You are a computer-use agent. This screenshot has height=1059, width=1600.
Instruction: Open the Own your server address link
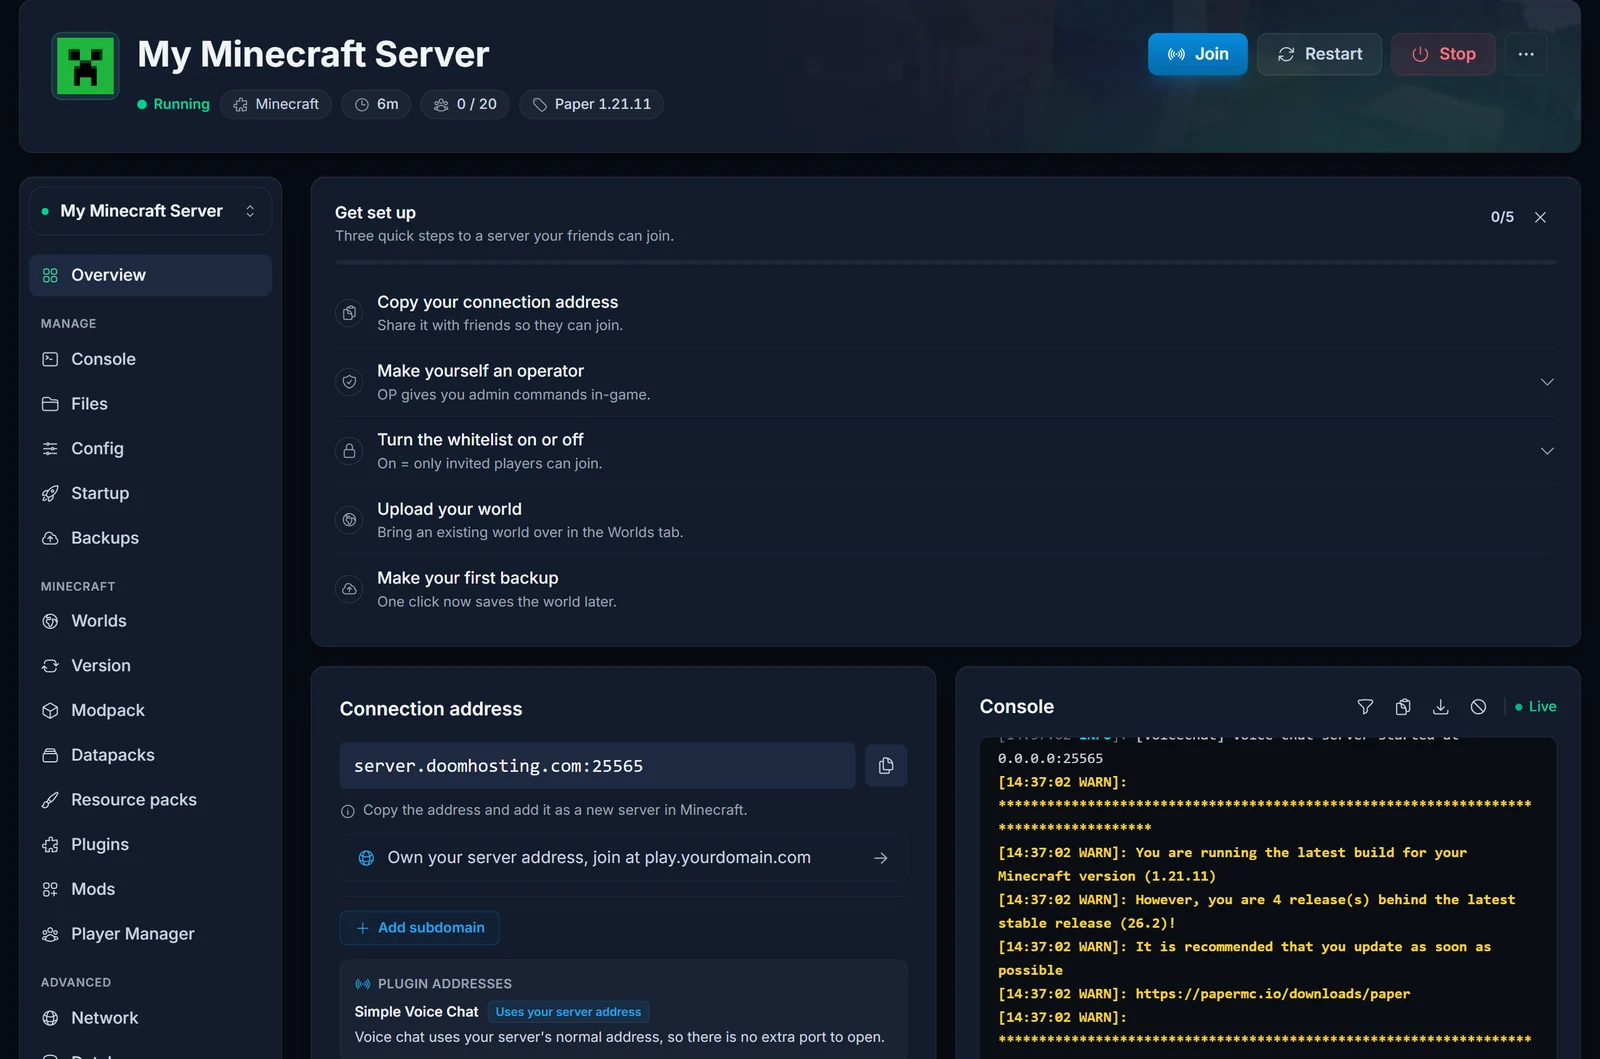click(x=623, y=858)
